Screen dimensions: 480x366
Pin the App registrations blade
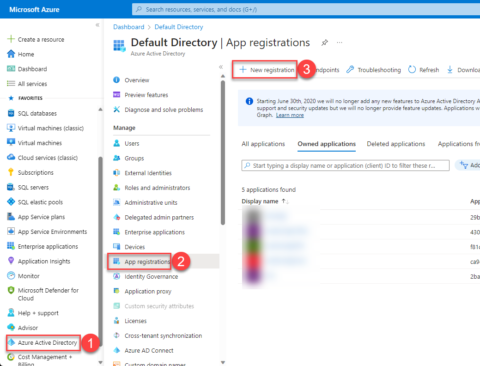pos(324,42)
